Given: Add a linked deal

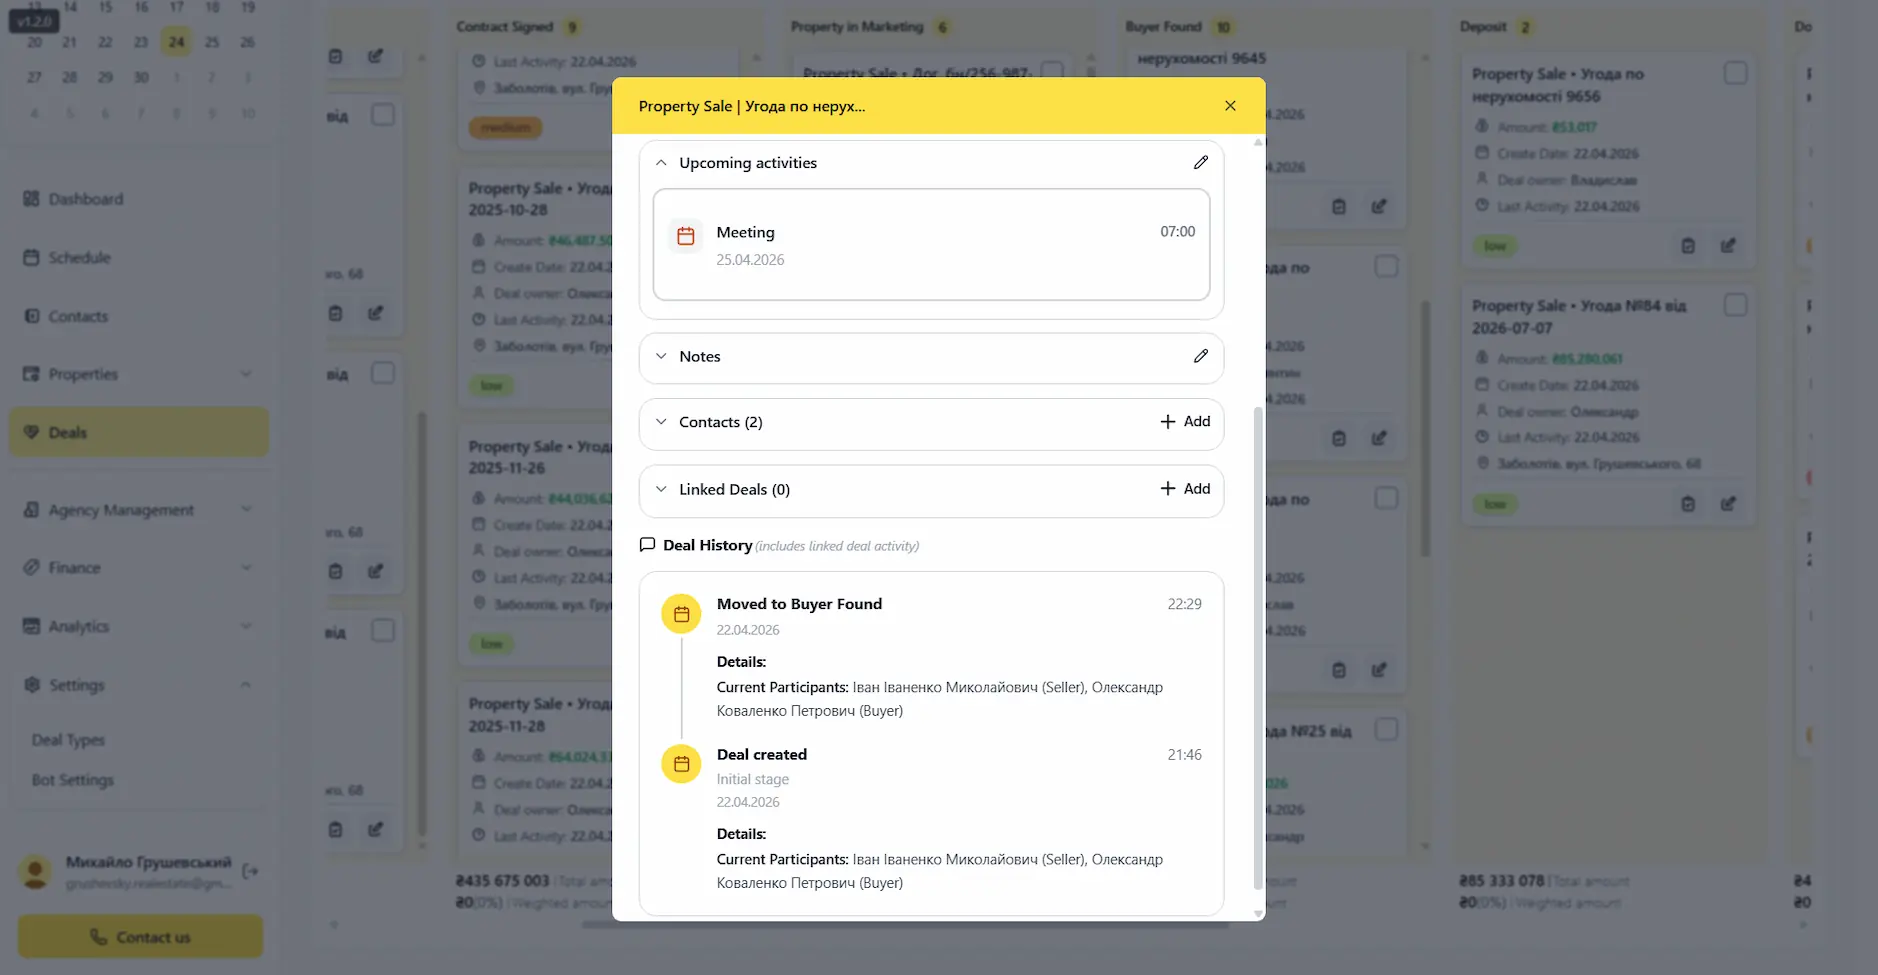Looking at the screenshot, I should click(1185, 489).
